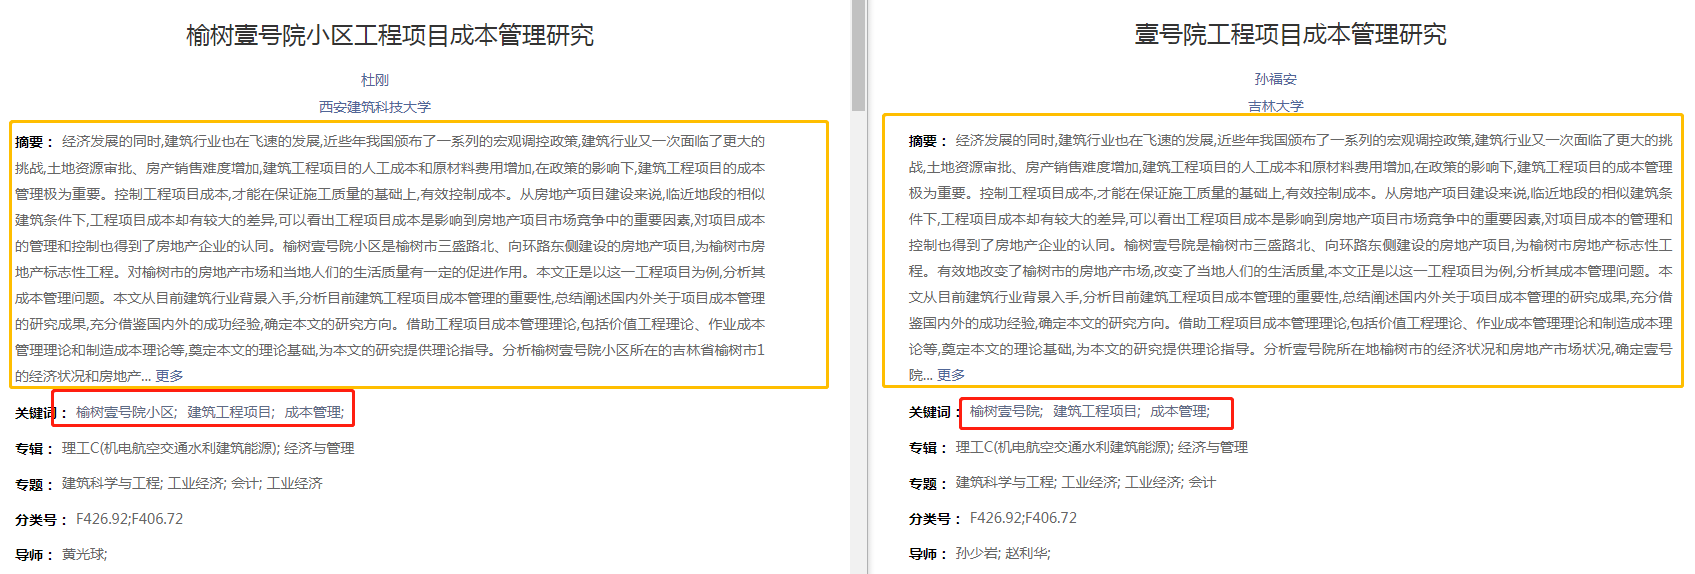1695x574 pixels.
Task: Expand abstract with 更多 in 孙福安's thesis
Action: tap(951, 375)
